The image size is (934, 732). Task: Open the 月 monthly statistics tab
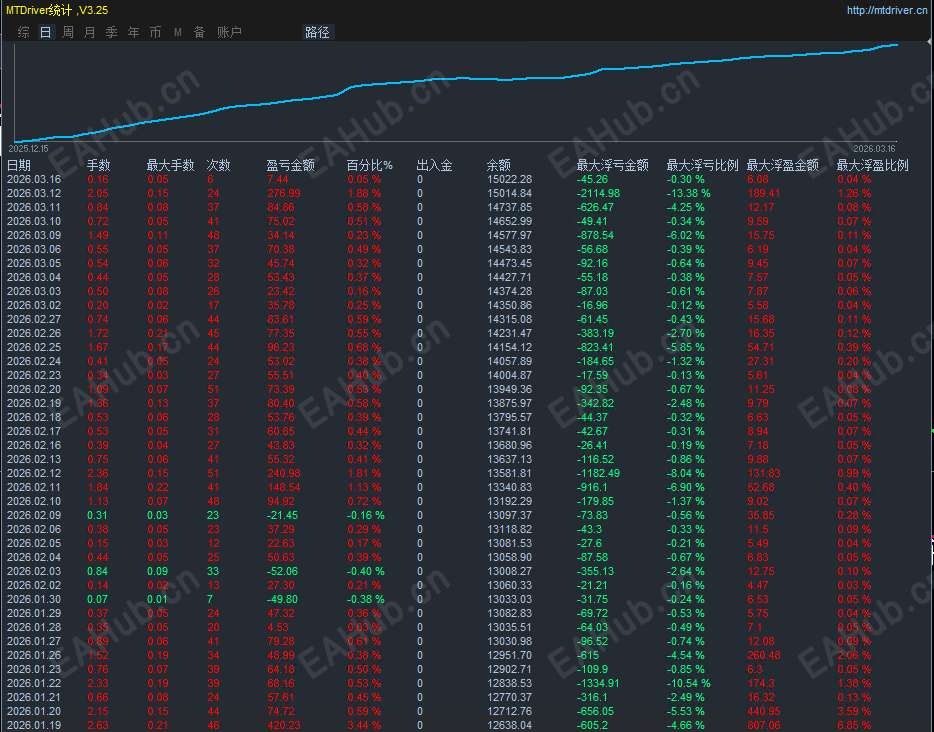[89, 32]
